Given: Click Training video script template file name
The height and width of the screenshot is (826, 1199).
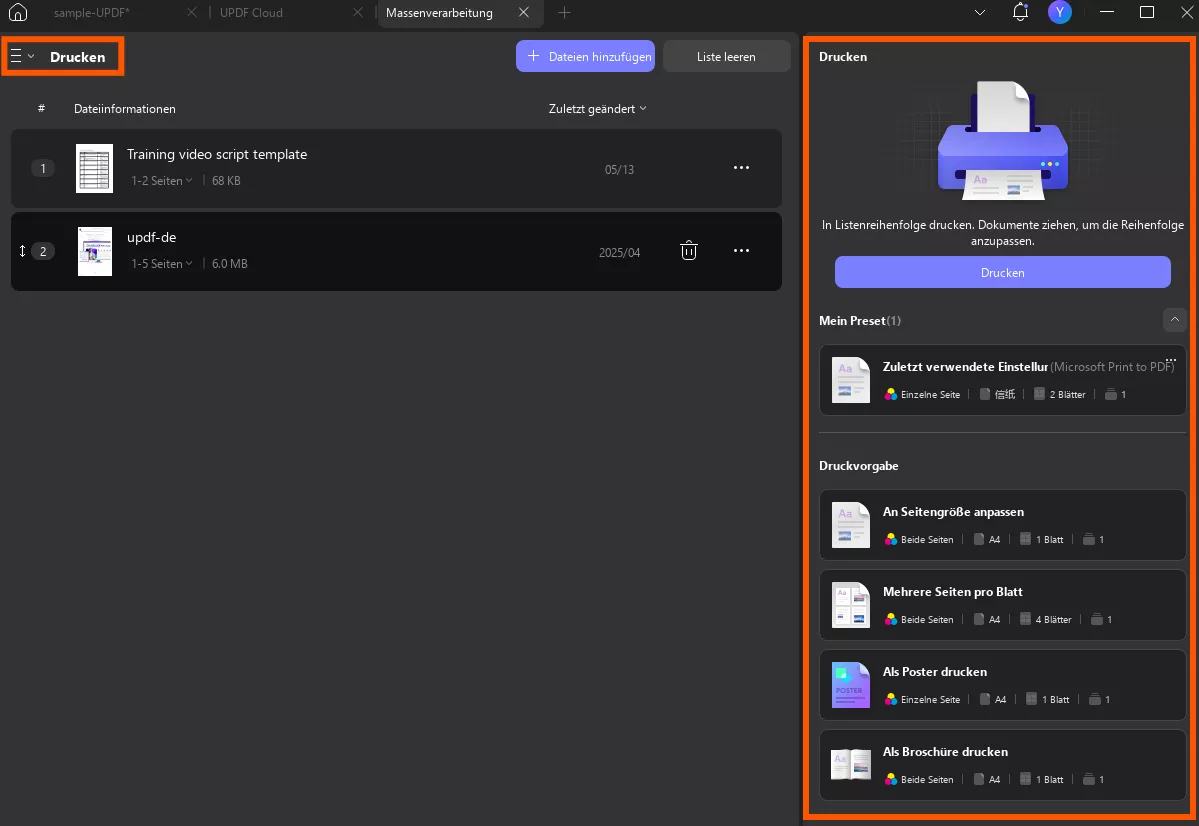Looking at the screenshot, I should click(x=217, y=154).
